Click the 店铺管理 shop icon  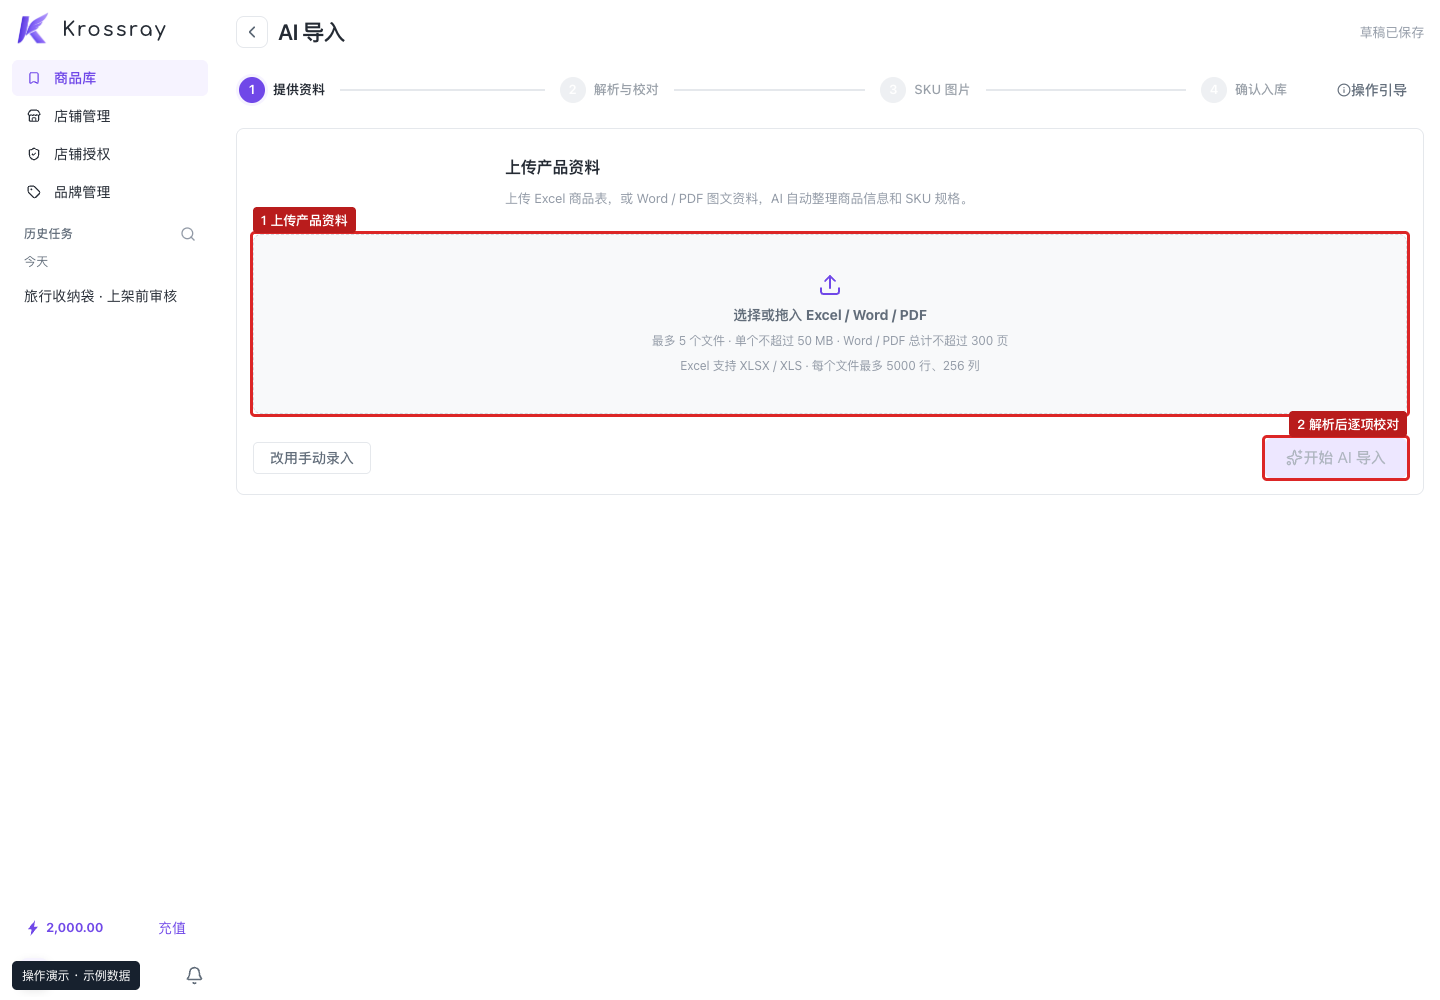coord(34,116)
